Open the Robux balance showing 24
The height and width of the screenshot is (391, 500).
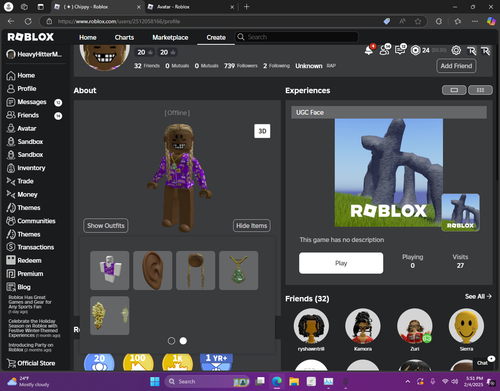[x=420, y=50]
